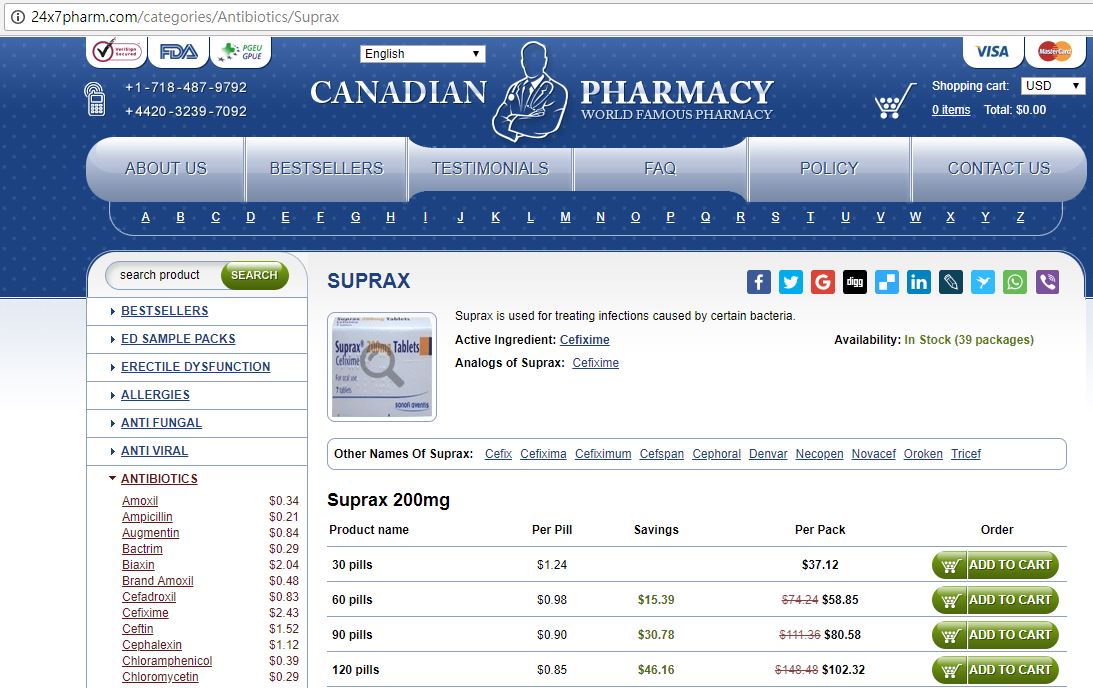Share on Facebook icon
The height and width of the screenshot is (688, 1093).
click(759, 282)
